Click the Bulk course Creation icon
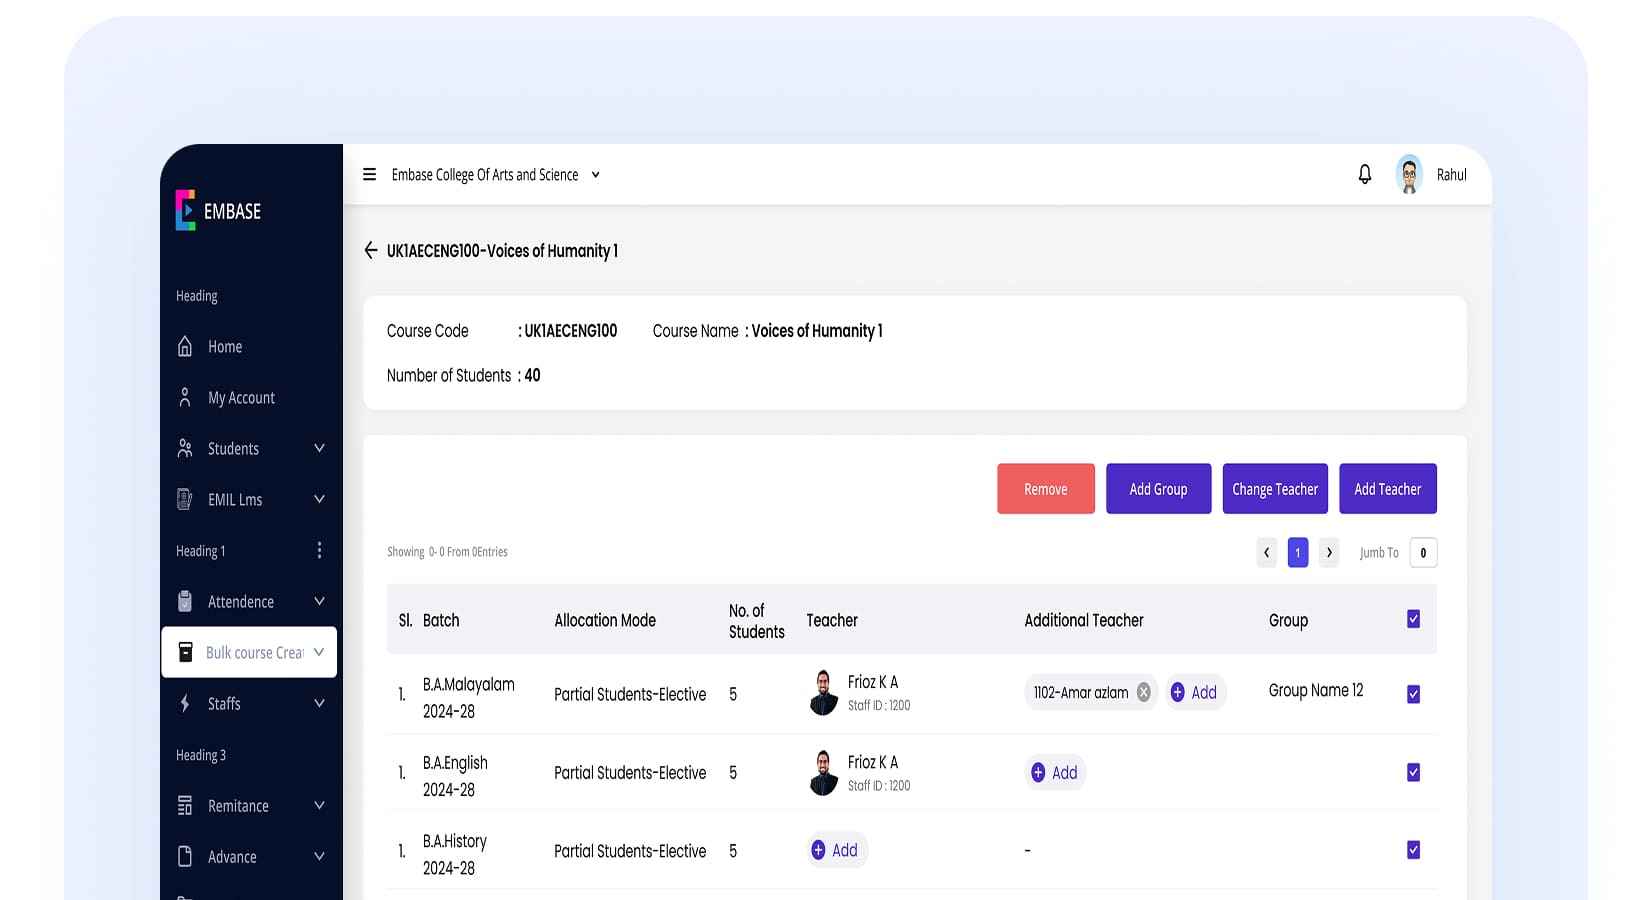Image resolution: width=1652 pixels, height=900 pixels. click(x=185, y=652)
